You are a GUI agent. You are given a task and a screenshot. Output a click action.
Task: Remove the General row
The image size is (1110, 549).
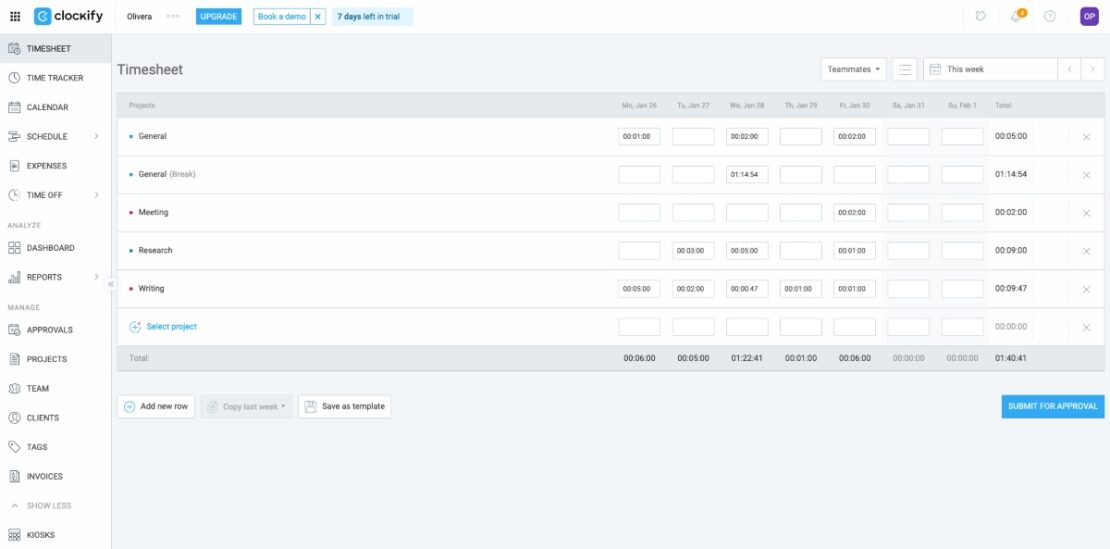[1086, 137]
